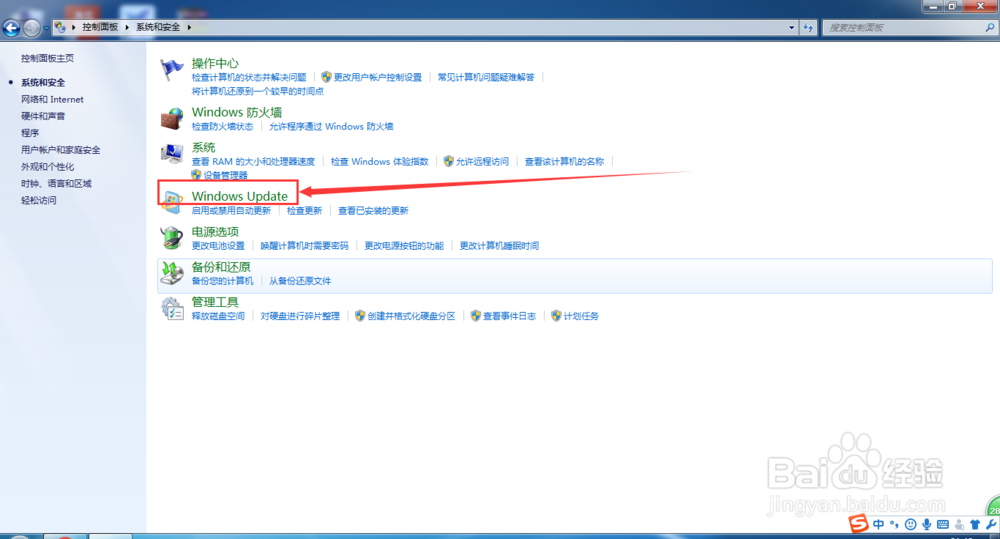Toggle the 中 Chinese input mode
The image size is (1000, 539).
click(x=879, y=524)
